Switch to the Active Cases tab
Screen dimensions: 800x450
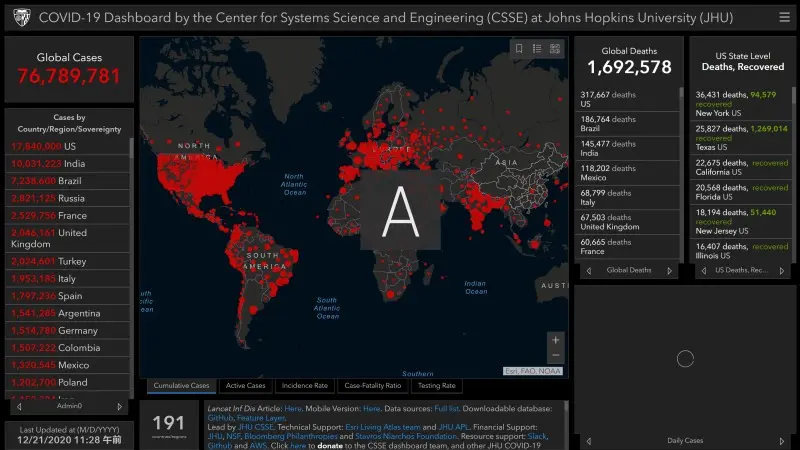[x=245, y=386]
